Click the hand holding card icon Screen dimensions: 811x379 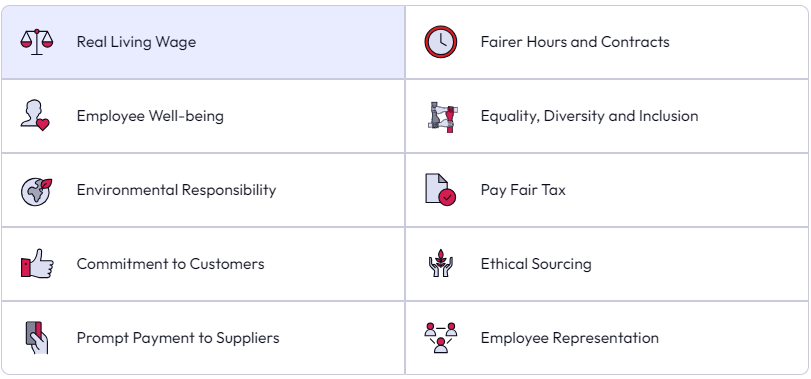(x=37, y=338)
